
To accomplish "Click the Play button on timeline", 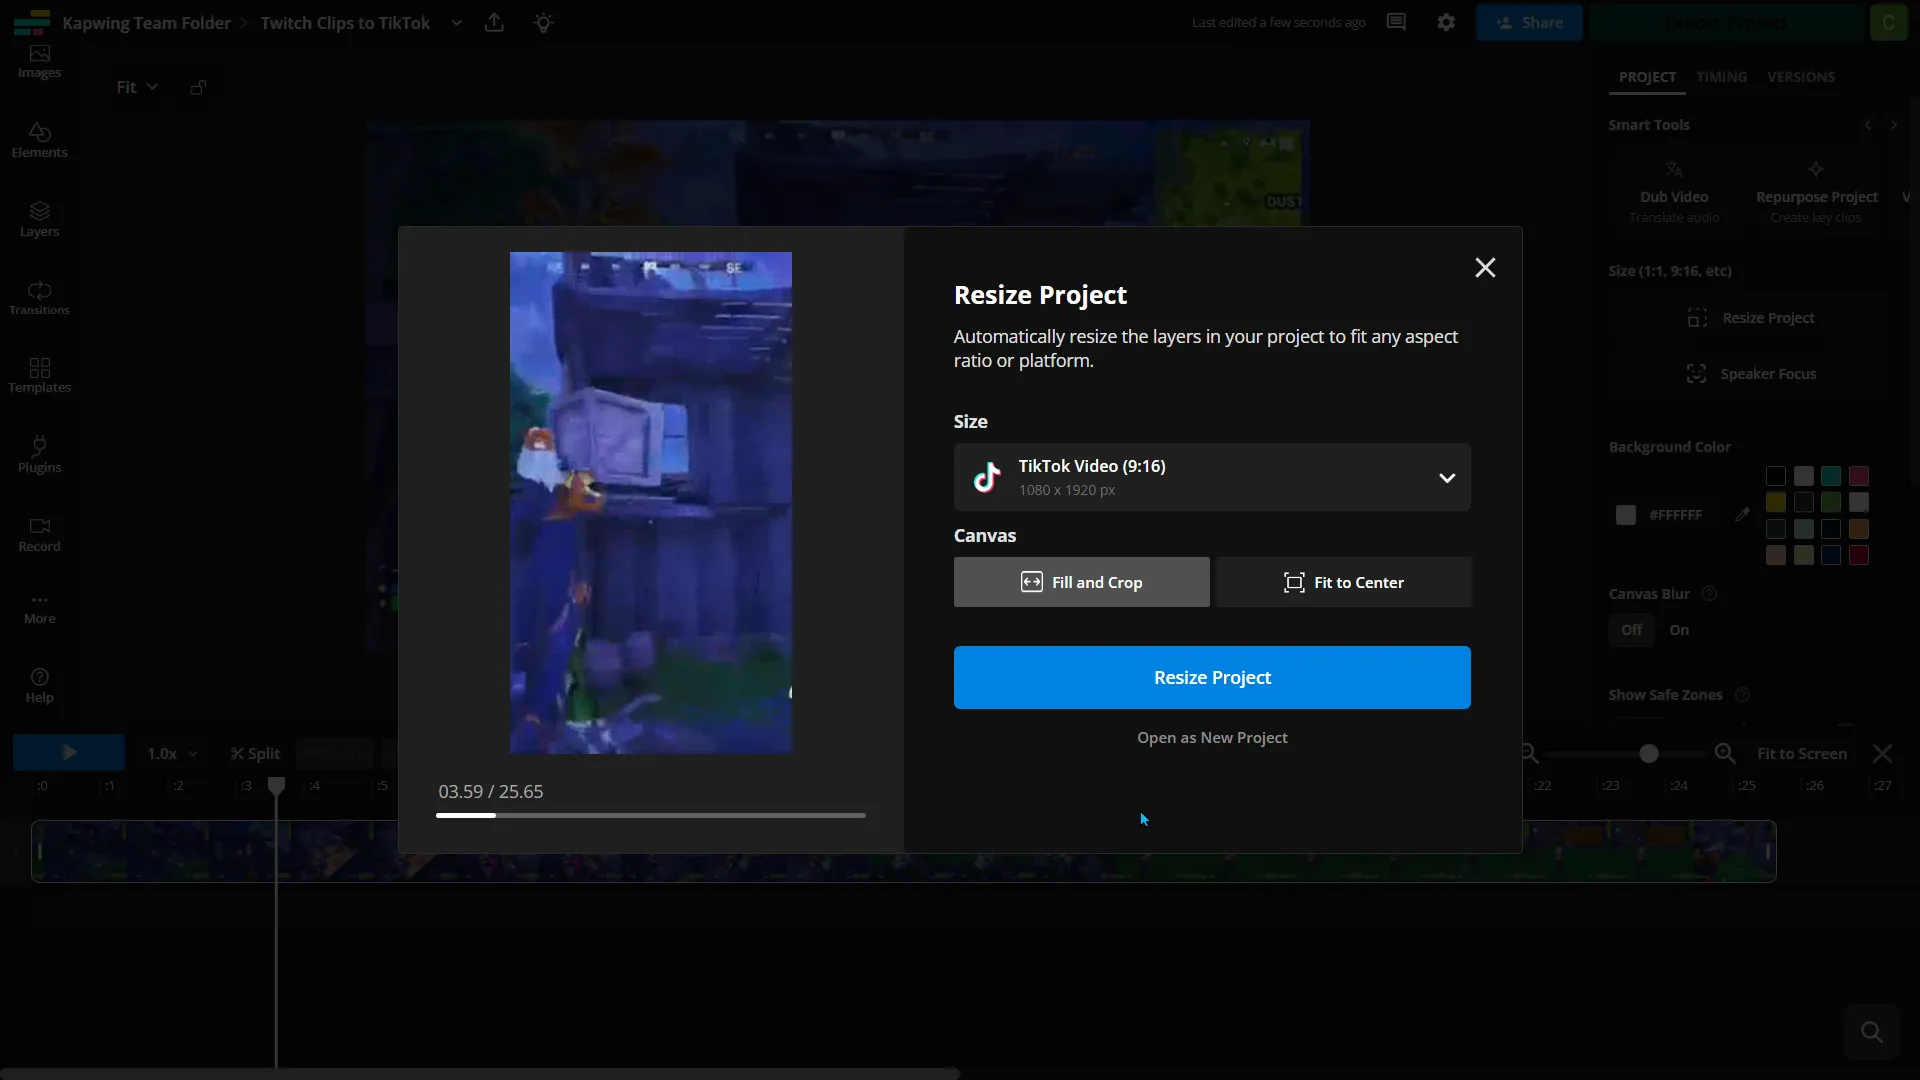I will pos(69,752).
